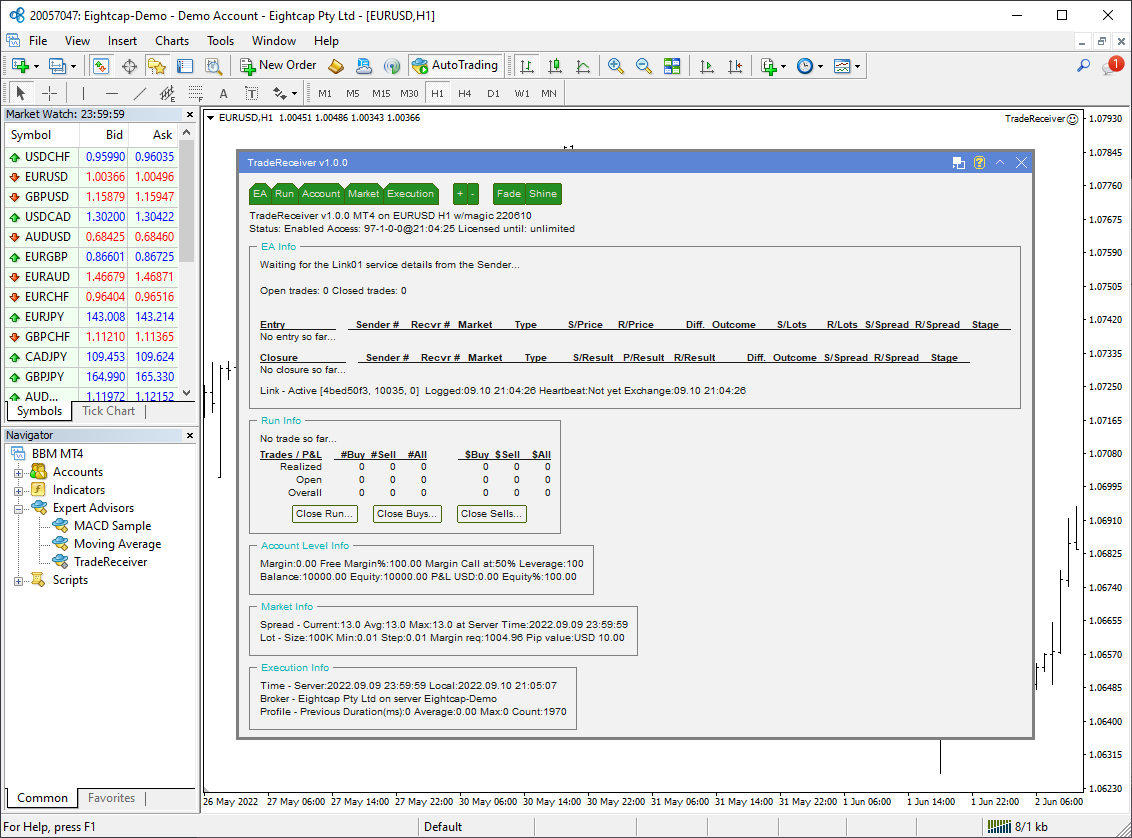Open the Tools menu
The width and height of the screenshot is (1132, 838).
click(220, 41)
